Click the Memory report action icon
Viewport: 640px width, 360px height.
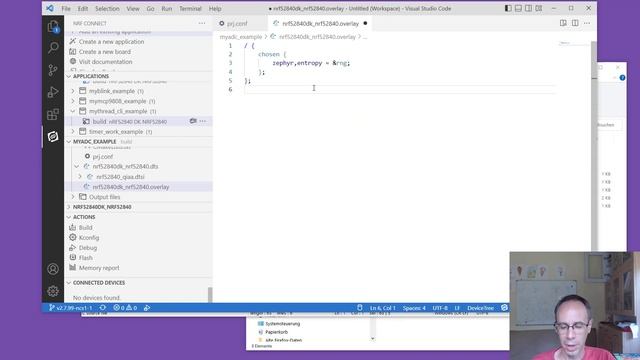(73, 268)
